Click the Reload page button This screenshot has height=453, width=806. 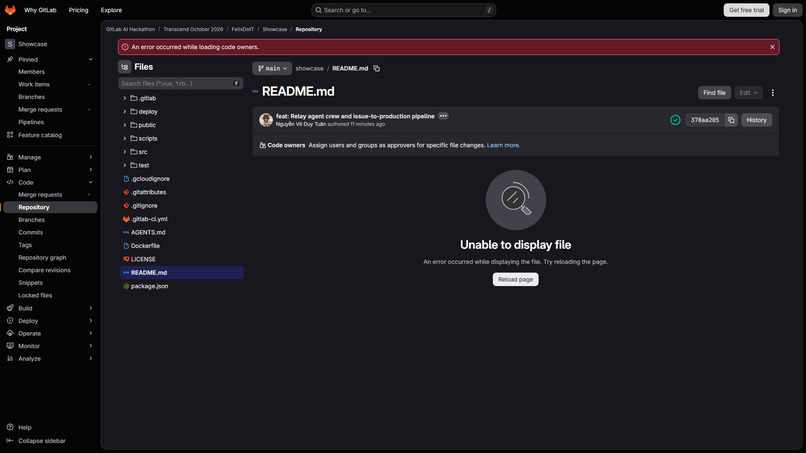pyautogui.click(x=515, y=279)
